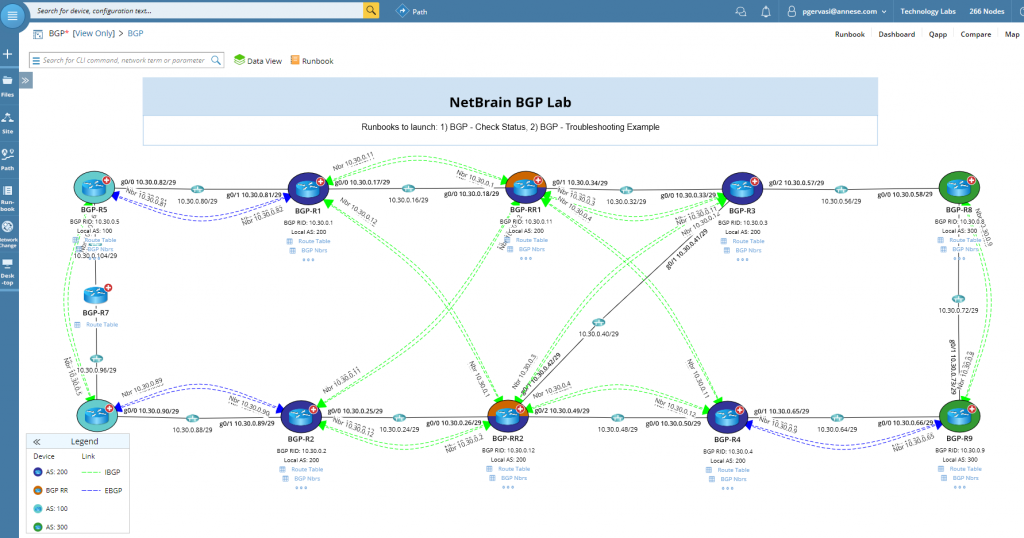Expand more data under BGP-R3

pyautogui.click(x=743, y=260)
